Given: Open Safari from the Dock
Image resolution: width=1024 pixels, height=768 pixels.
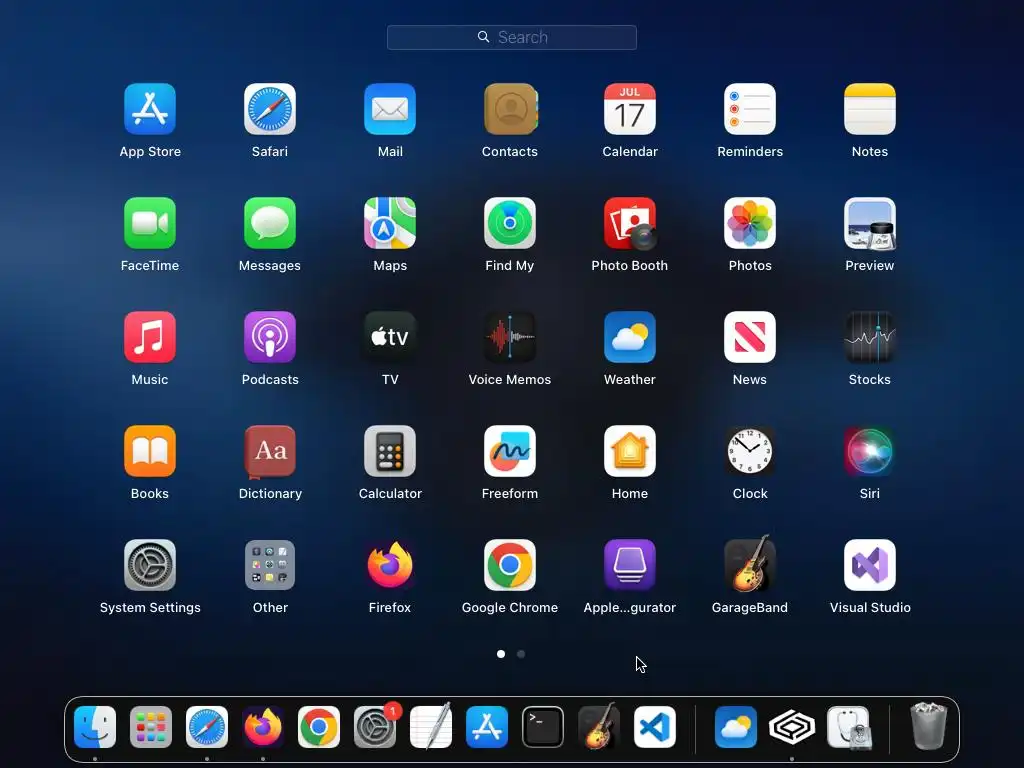Looking at the screenshot, I should pyautogui.click(x=207, y=727).
